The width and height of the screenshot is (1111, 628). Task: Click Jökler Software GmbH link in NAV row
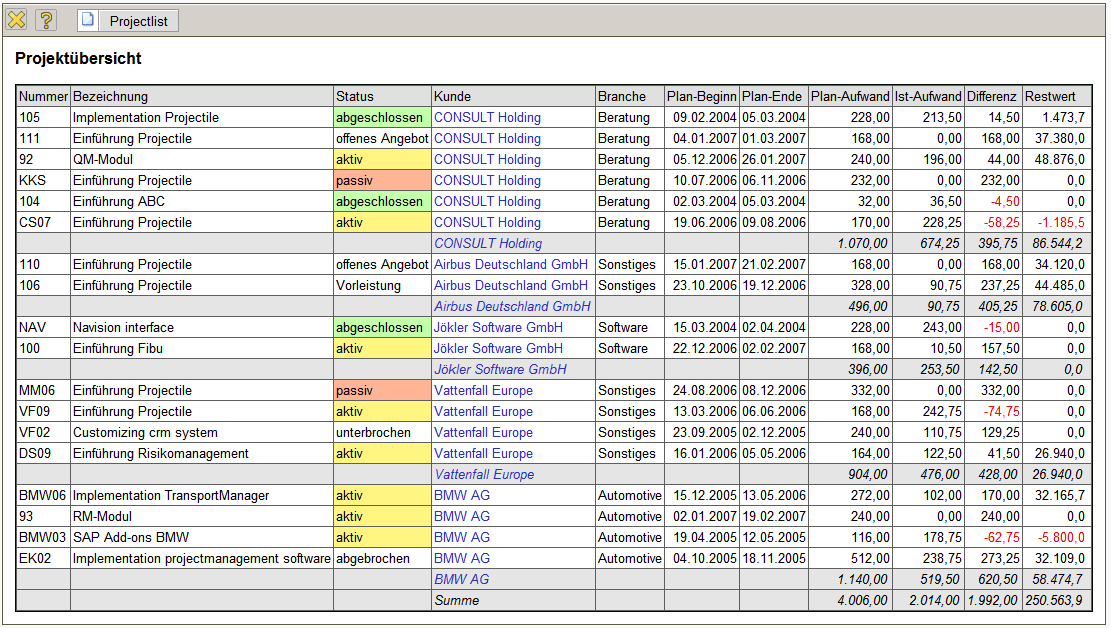pos(498,328)
